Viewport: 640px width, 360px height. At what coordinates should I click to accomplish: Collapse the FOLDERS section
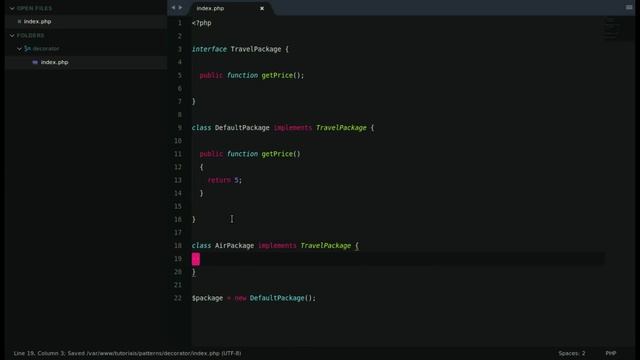coord(12,36)
